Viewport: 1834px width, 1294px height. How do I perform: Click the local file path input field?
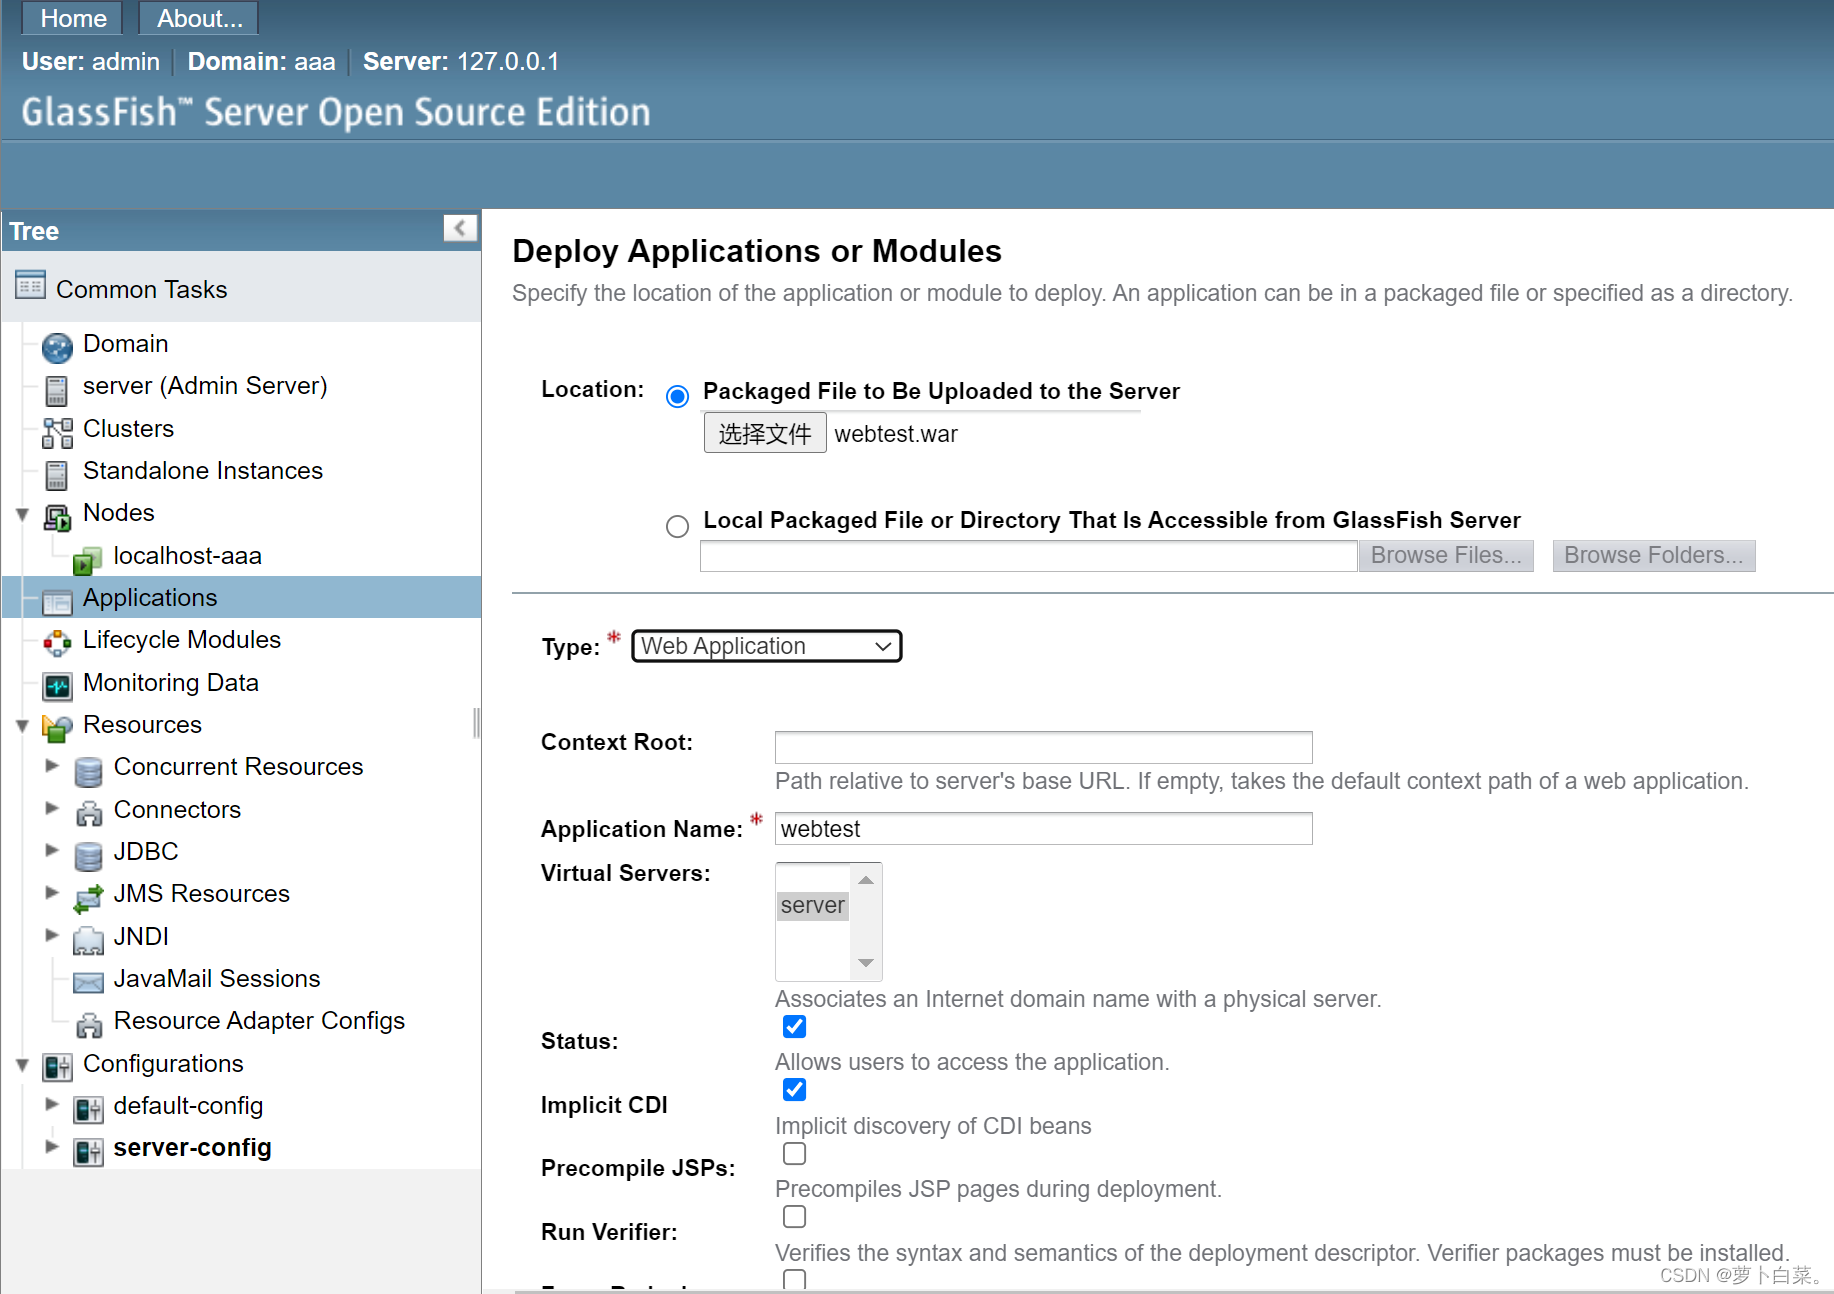pyautogui.click(x=1028, y=556)
